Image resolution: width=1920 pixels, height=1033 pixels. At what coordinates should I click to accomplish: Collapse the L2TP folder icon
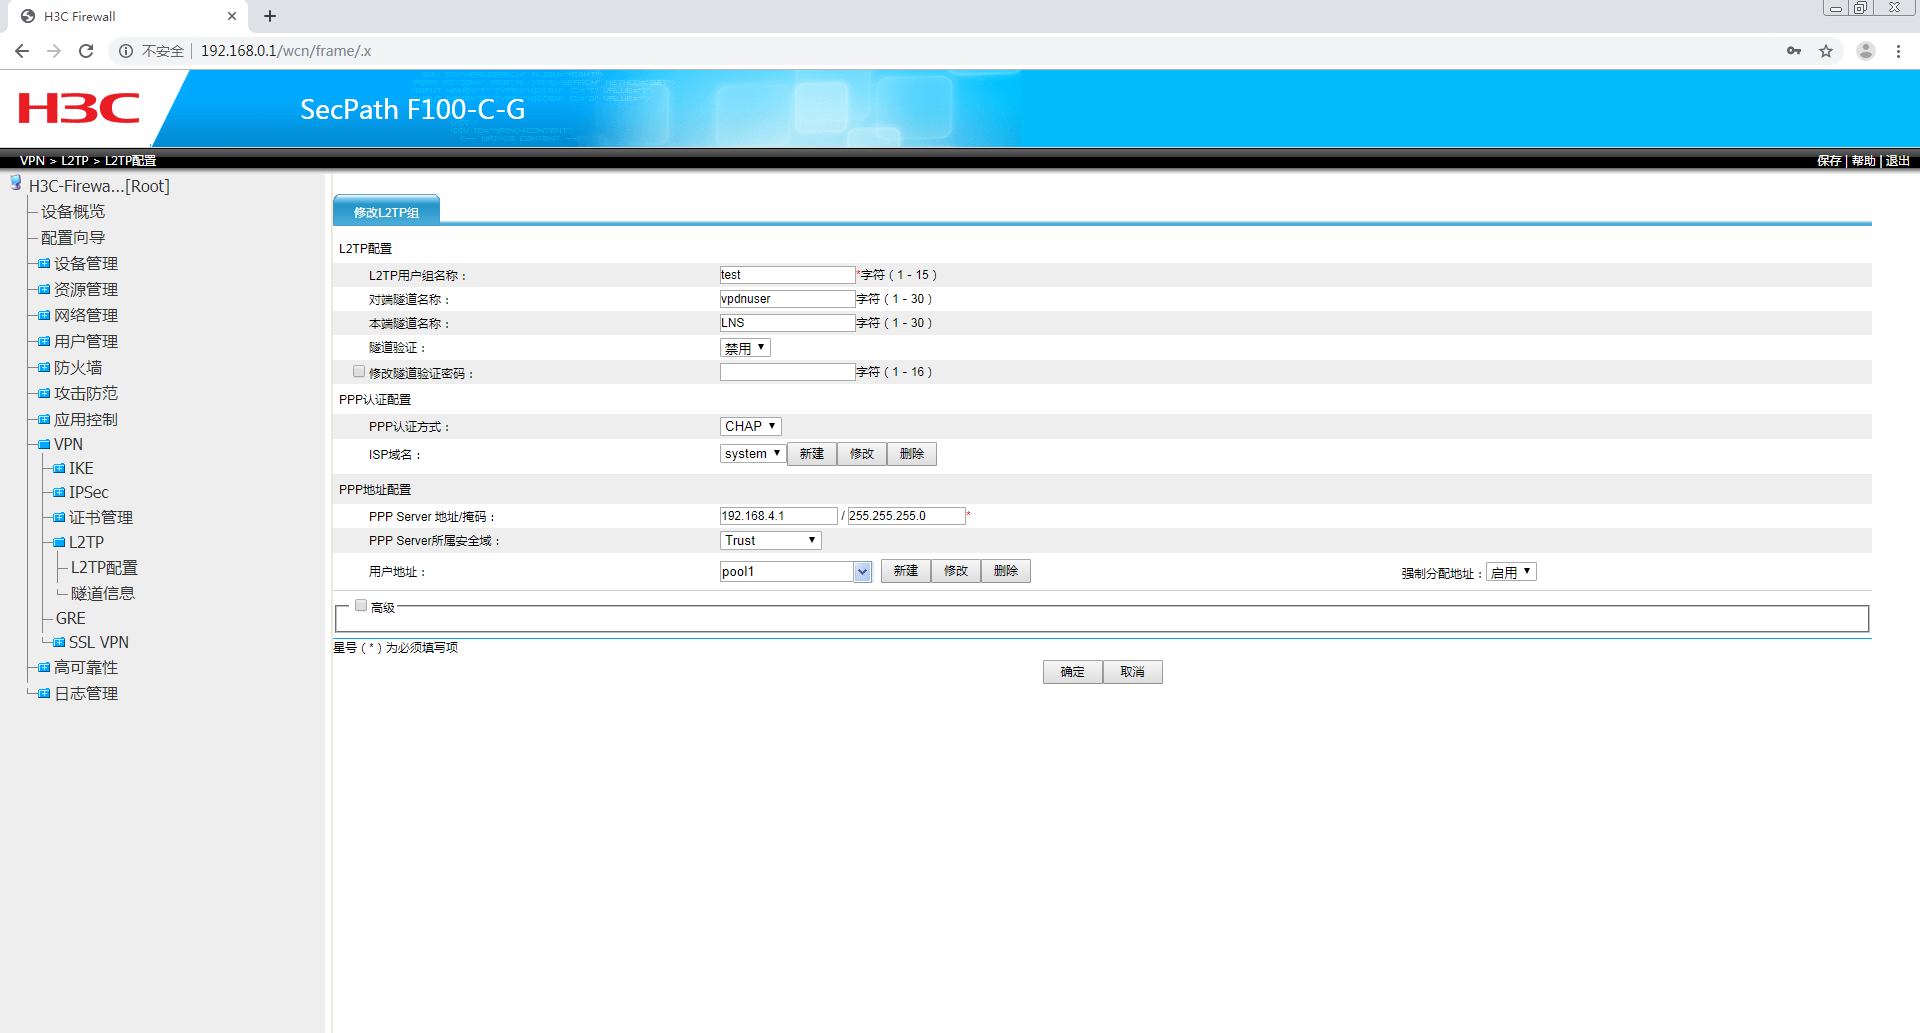[59, 543]
